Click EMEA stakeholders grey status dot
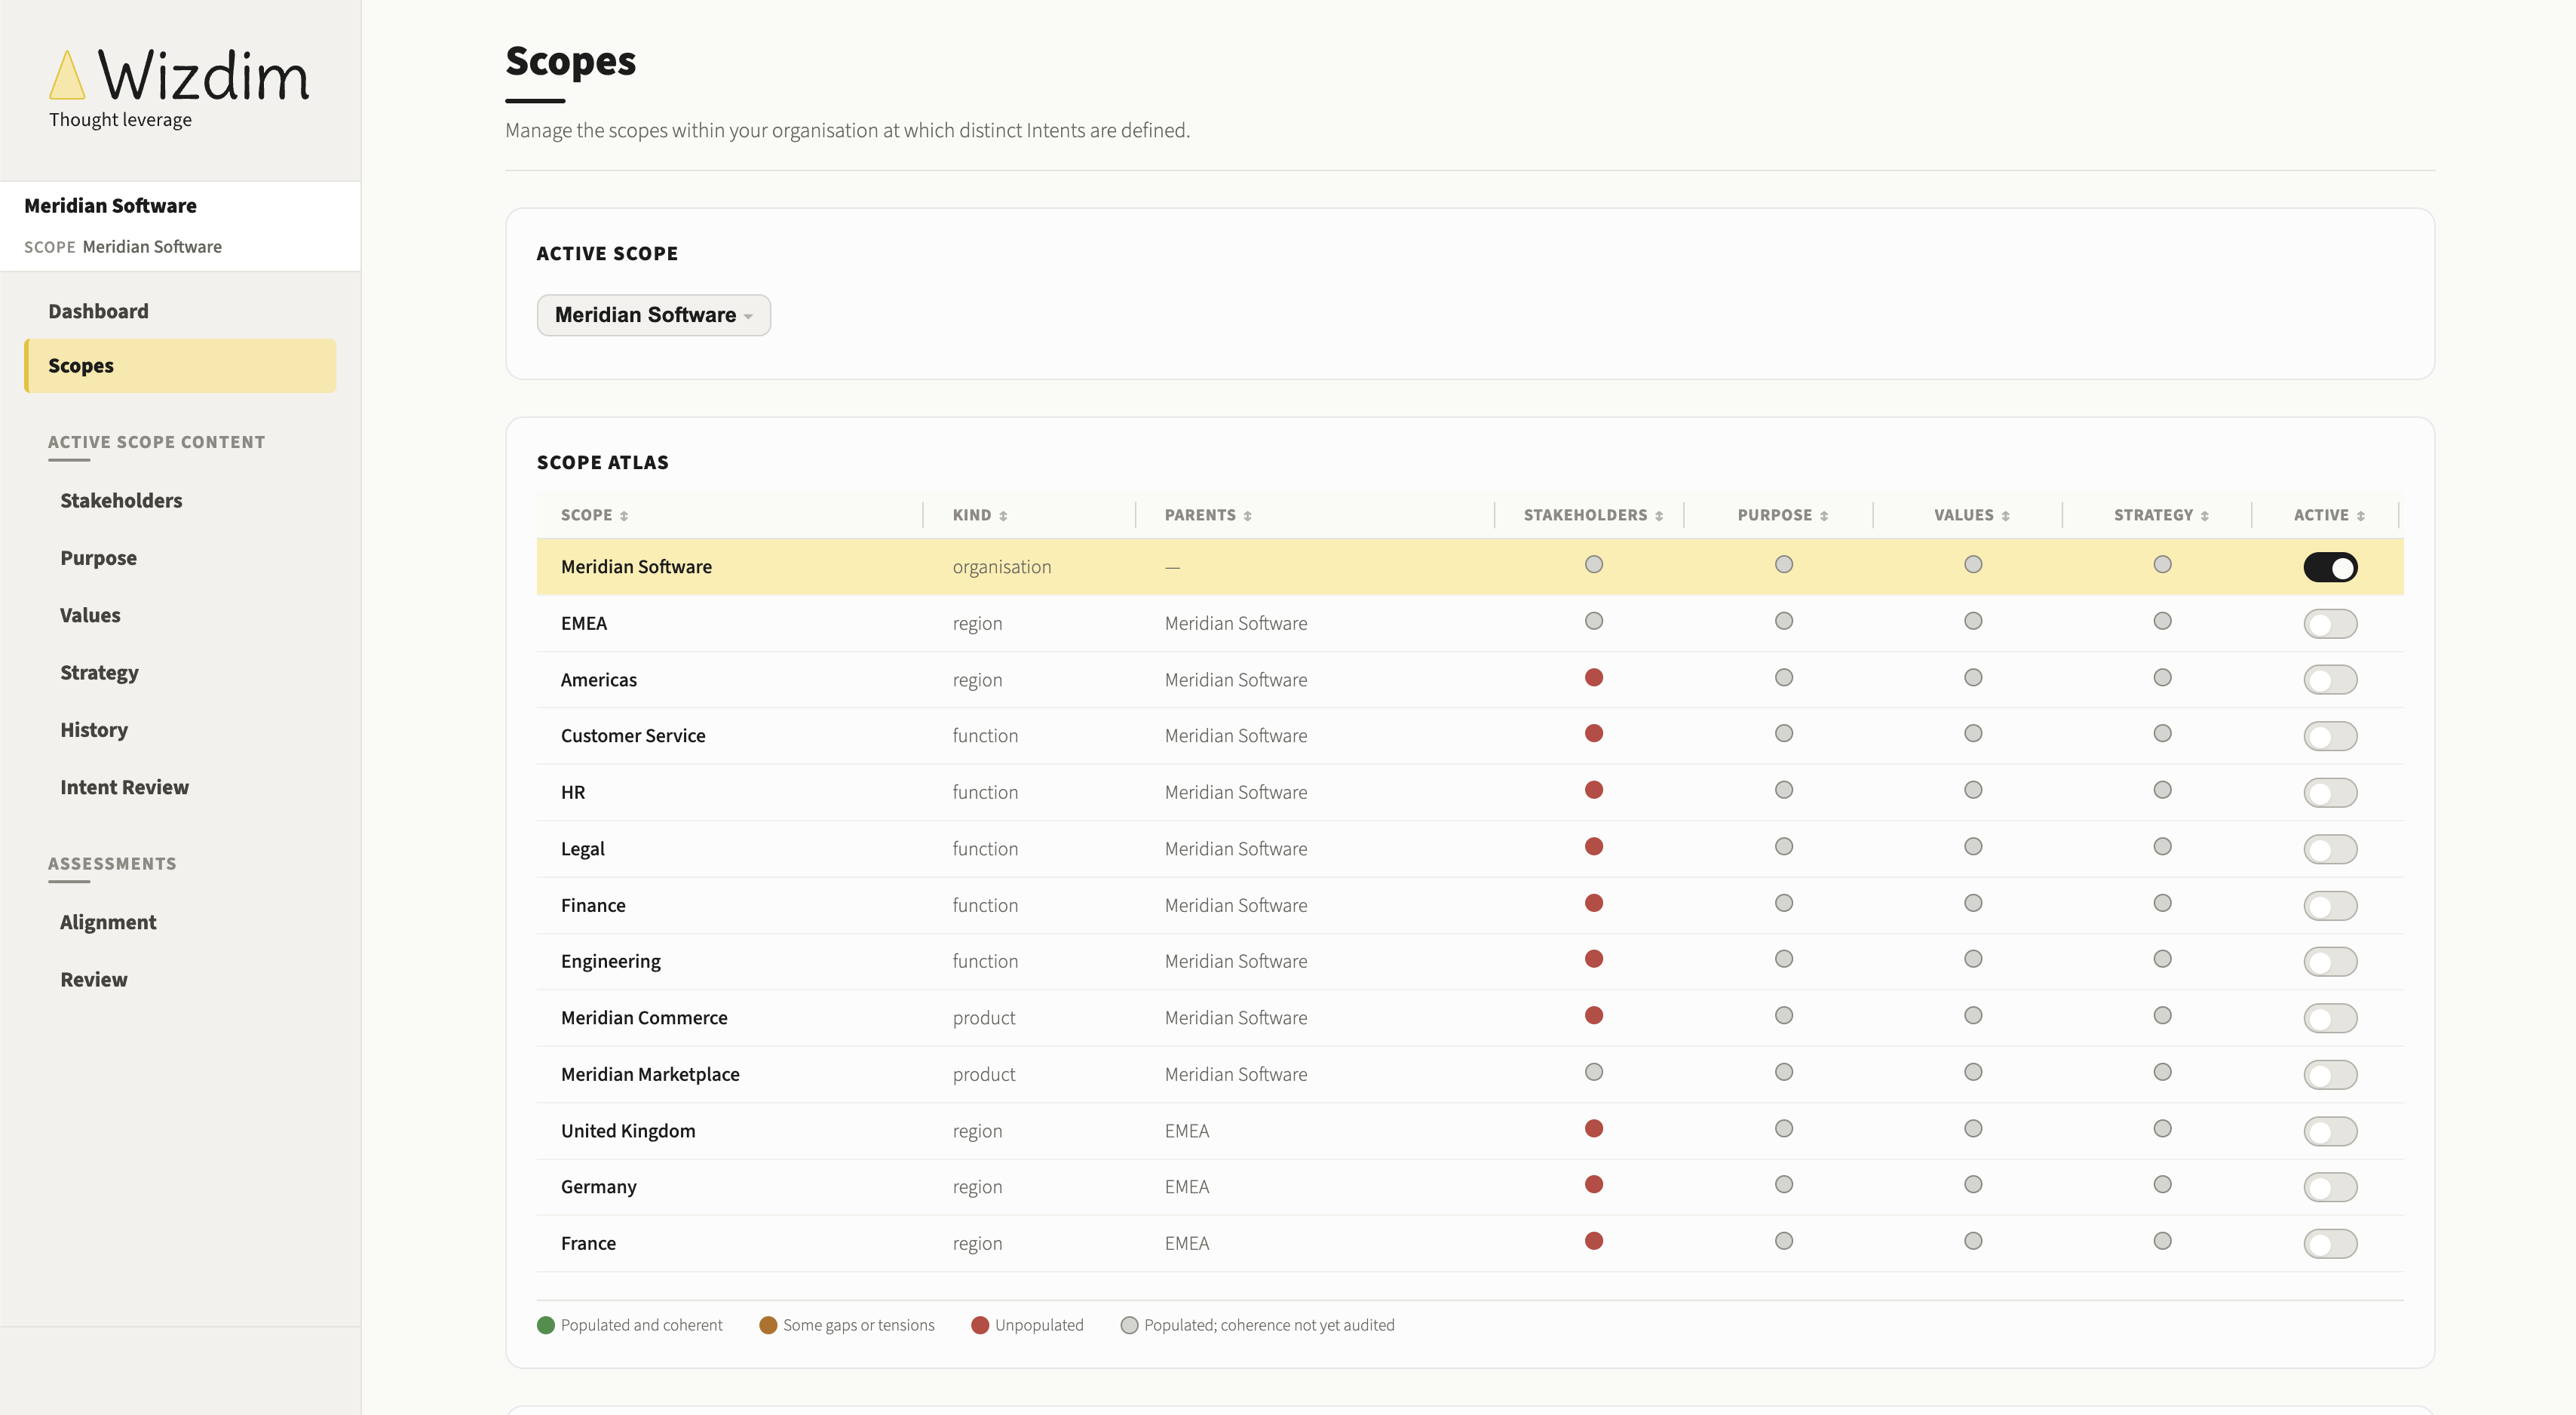Screen dimensions: 2576x1415 (1594, 621)
